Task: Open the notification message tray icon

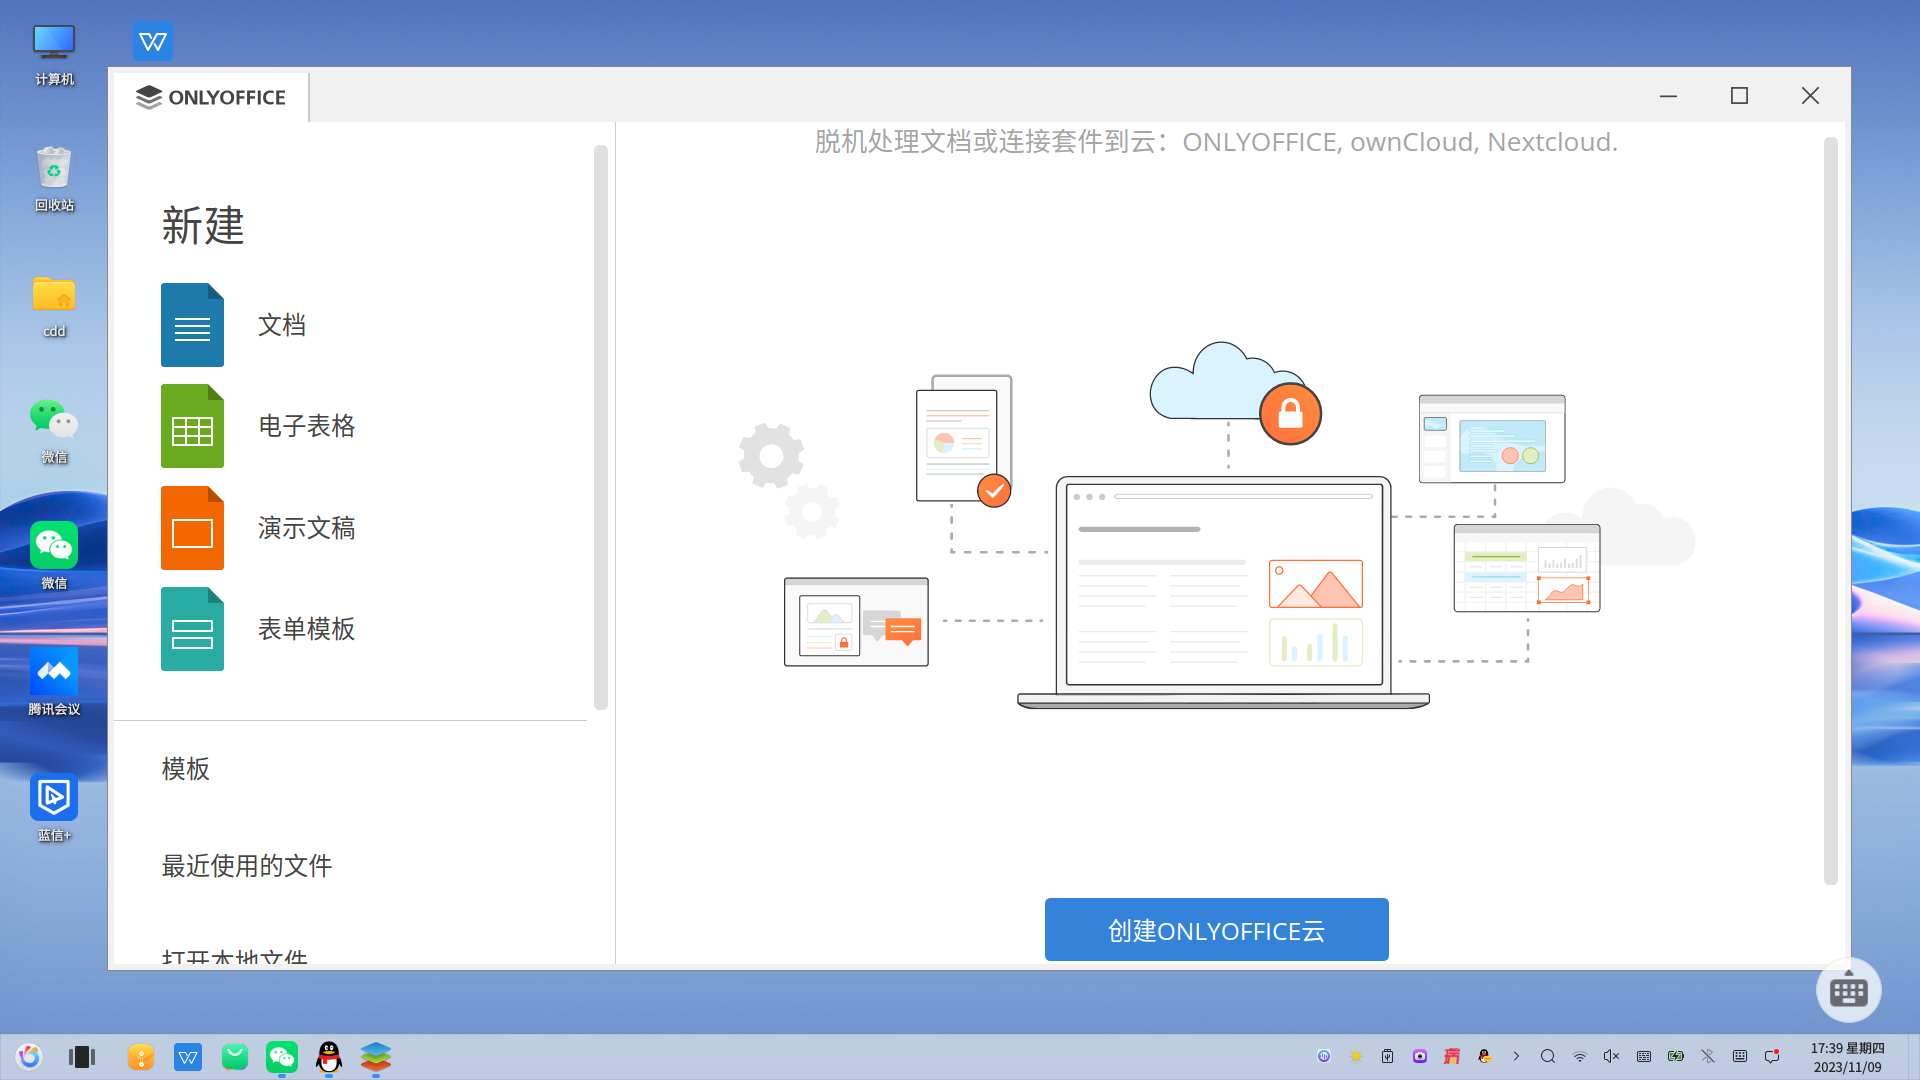Action: point(1772,1056)
